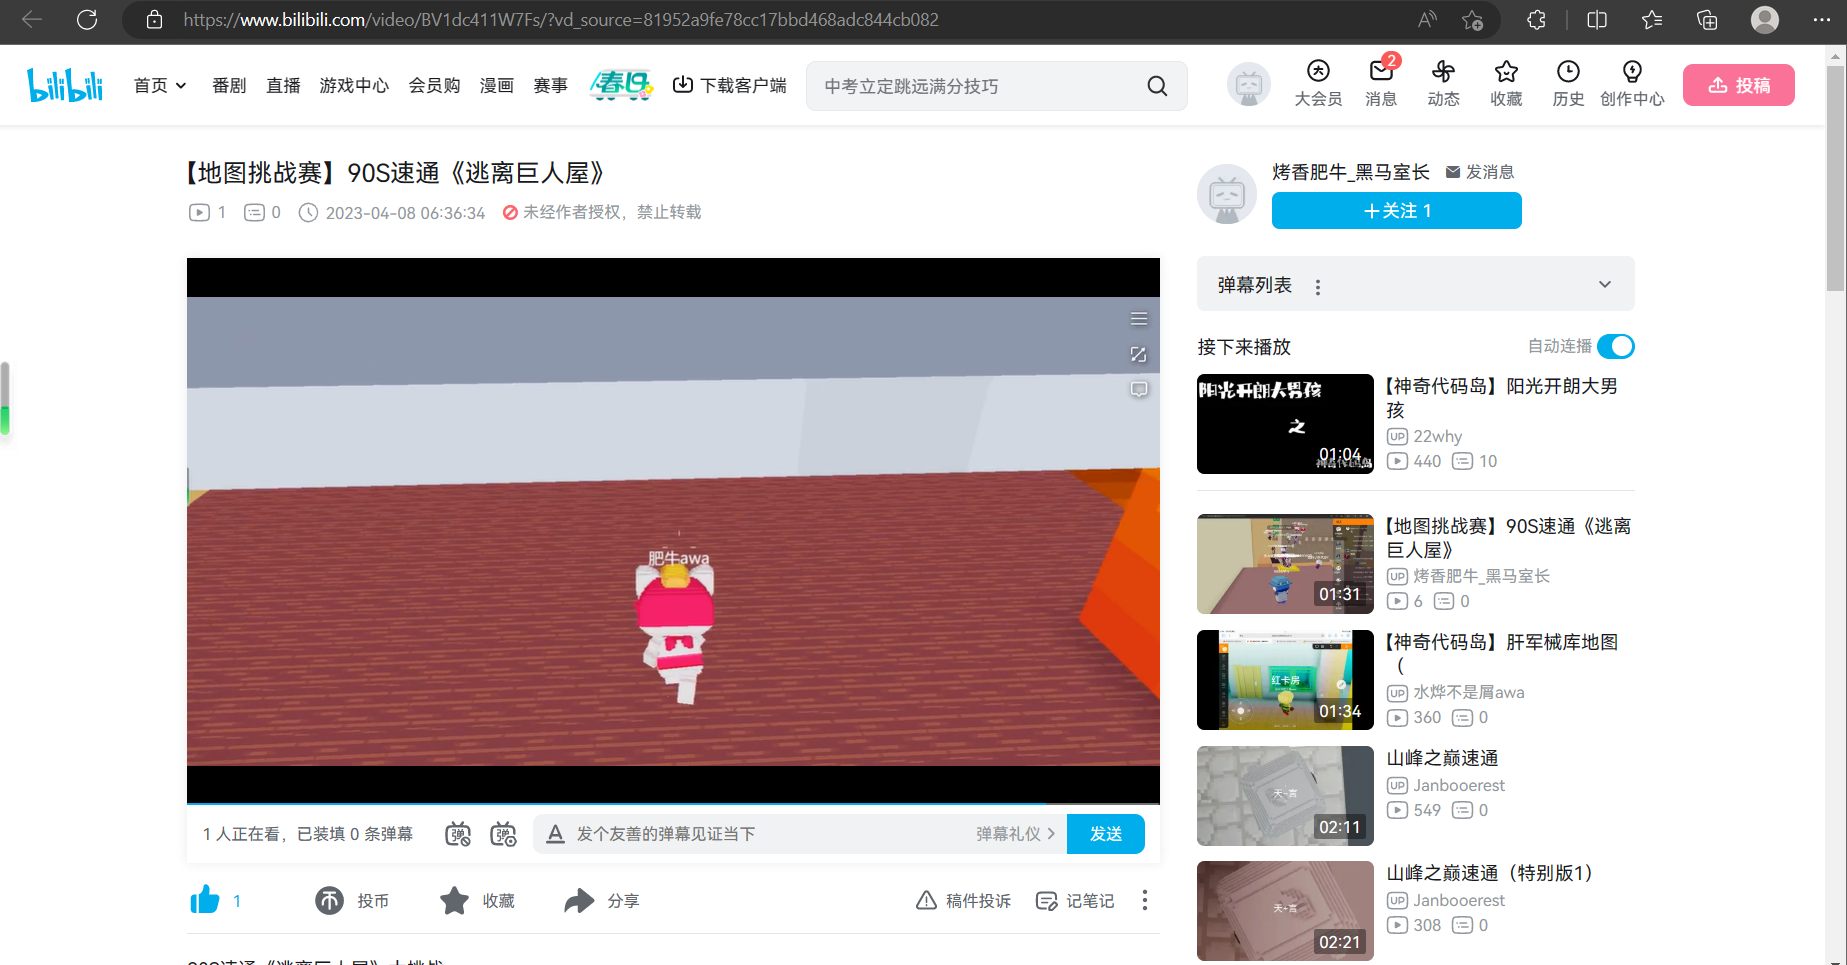Click the 稿件投诉 warning icon
This screenshot has width=1847, height=965.
point(926,901)
